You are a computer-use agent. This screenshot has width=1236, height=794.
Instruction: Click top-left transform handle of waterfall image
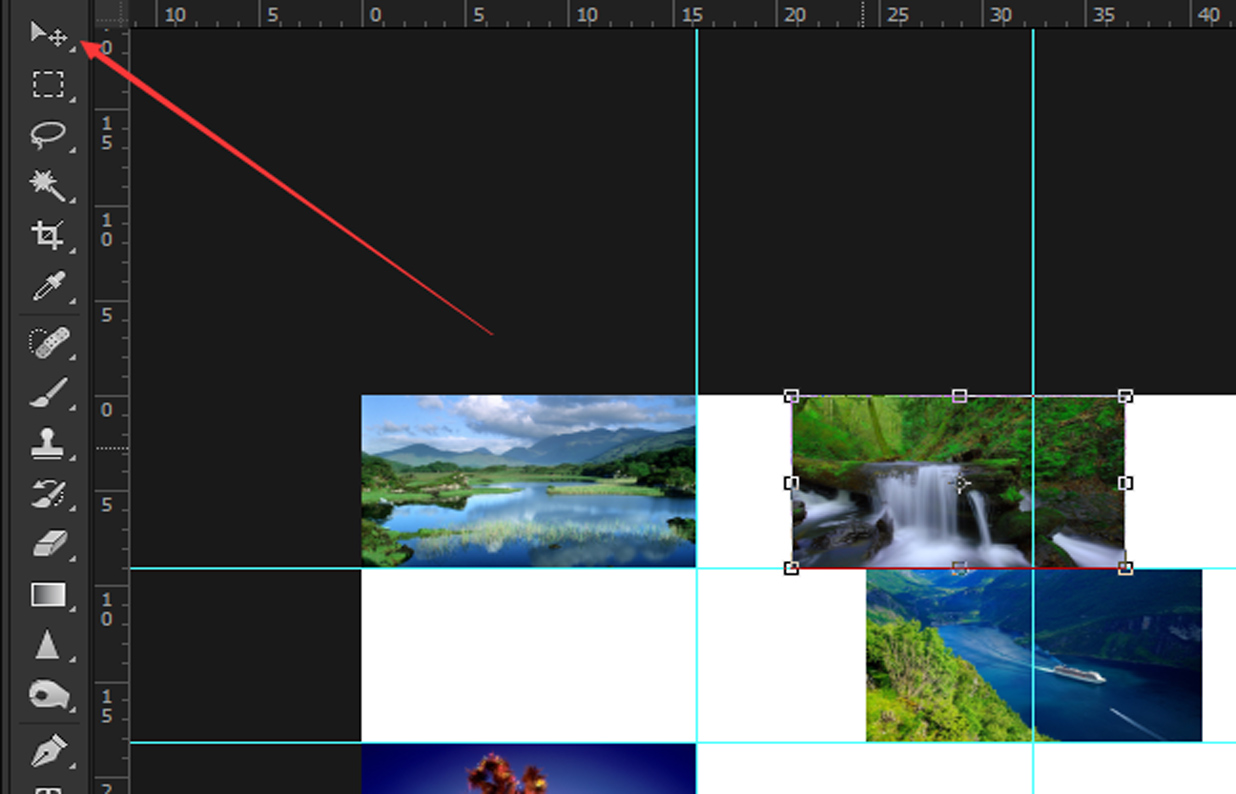tap(791, 396)
